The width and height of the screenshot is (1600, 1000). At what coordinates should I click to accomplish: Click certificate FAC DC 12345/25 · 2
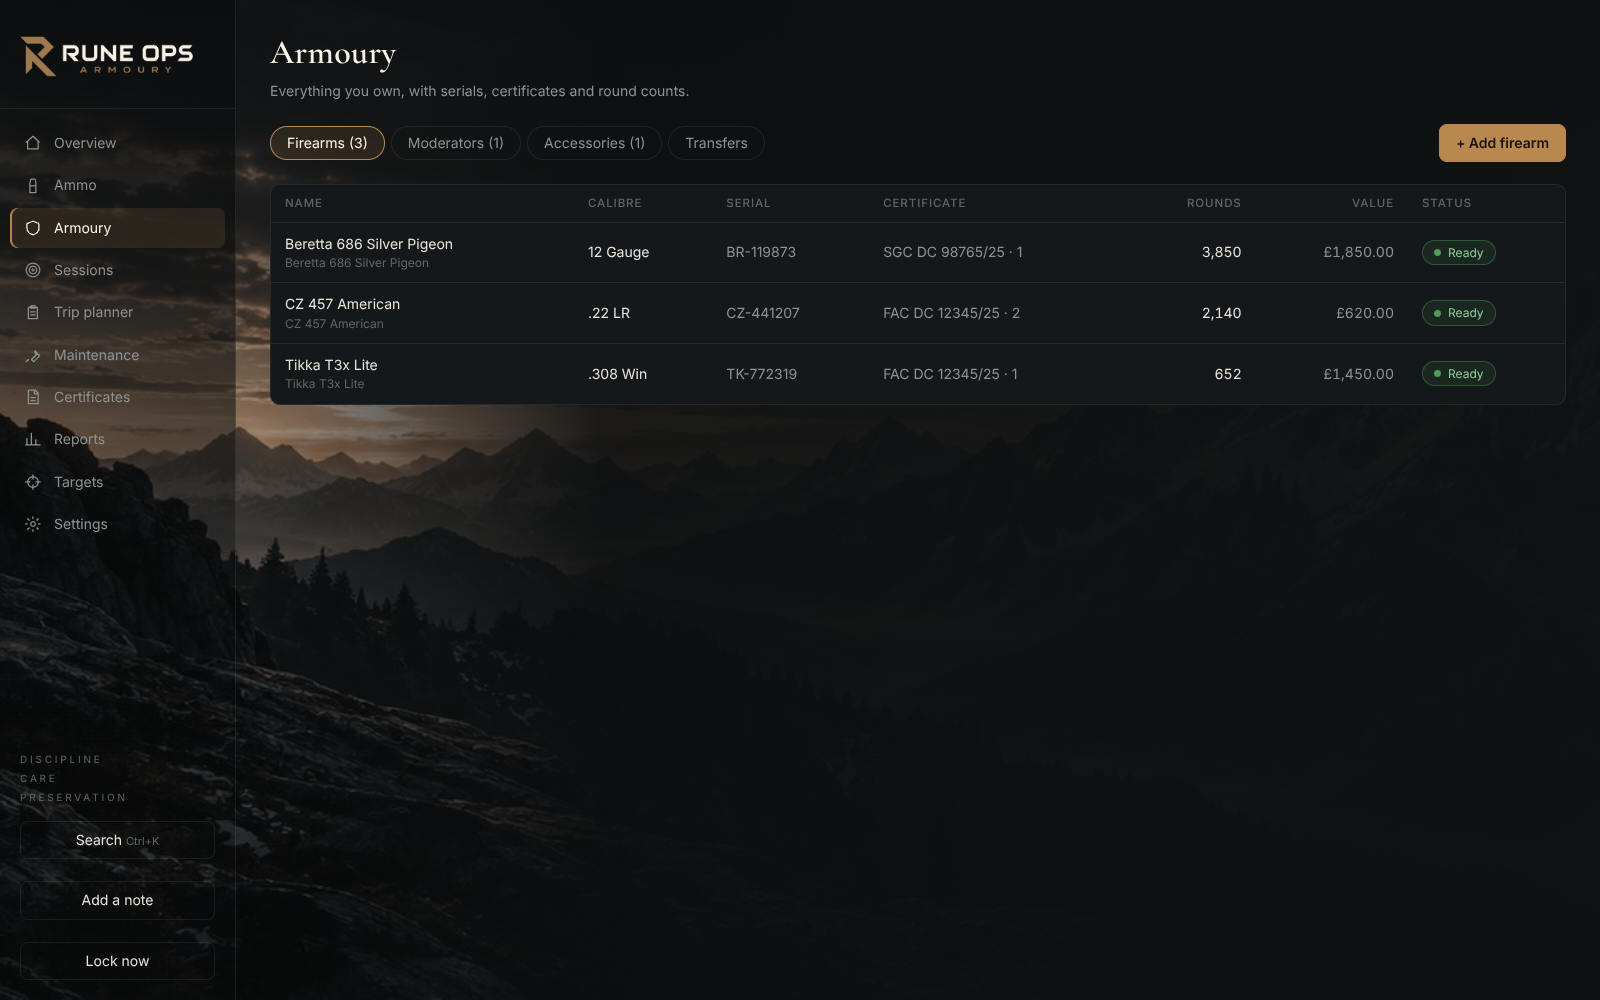pos(951,313)
